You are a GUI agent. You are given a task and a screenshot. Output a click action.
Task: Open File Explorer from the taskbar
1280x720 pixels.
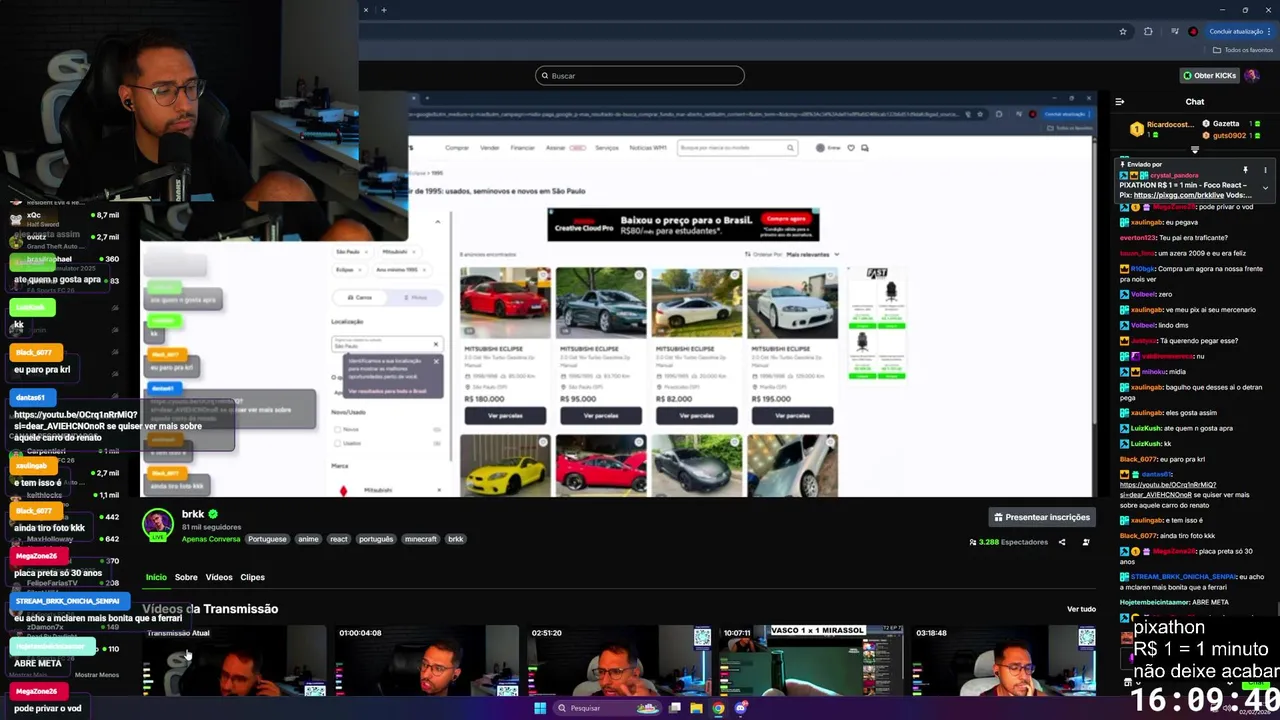696,708
